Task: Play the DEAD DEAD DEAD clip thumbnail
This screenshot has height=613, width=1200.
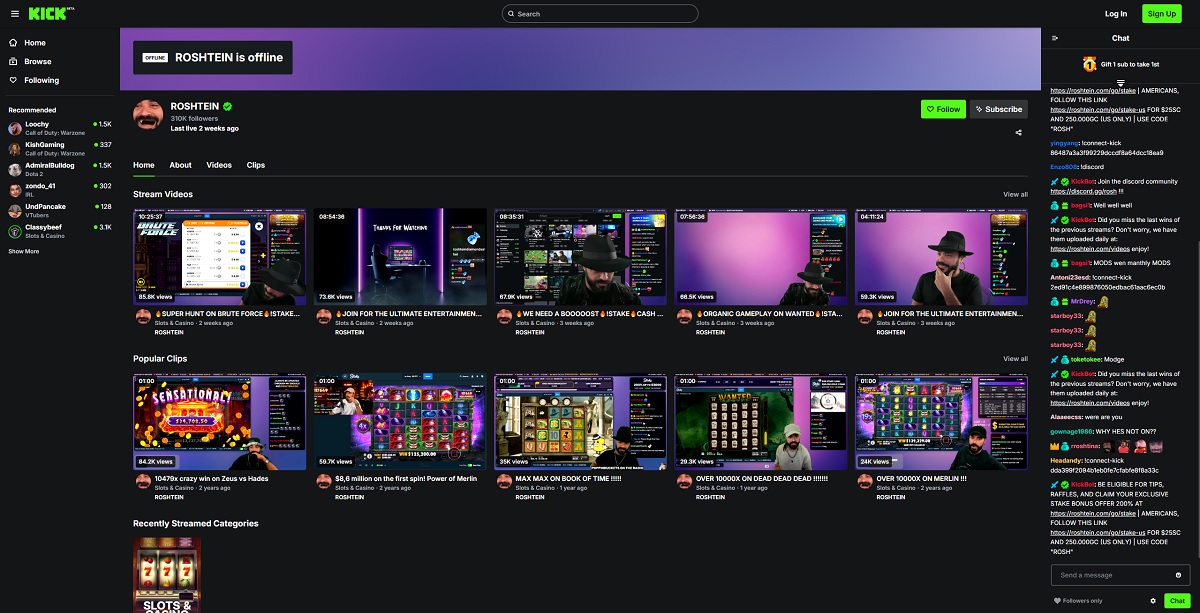Action: [x=761, y=422]
